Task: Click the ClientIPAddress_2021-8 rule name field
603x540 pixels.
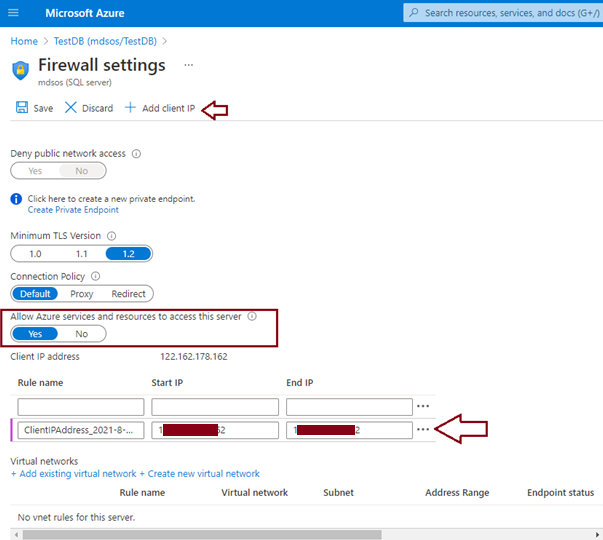Action: pyautogui.click(x=81, y=430)
